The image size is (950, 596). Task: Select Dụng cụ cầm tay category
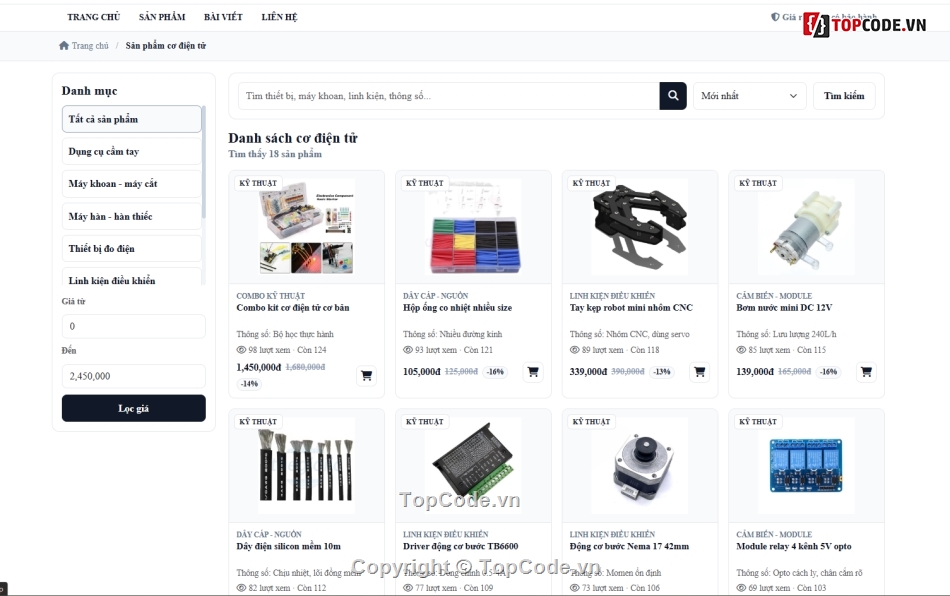click(x=131, y=151)
